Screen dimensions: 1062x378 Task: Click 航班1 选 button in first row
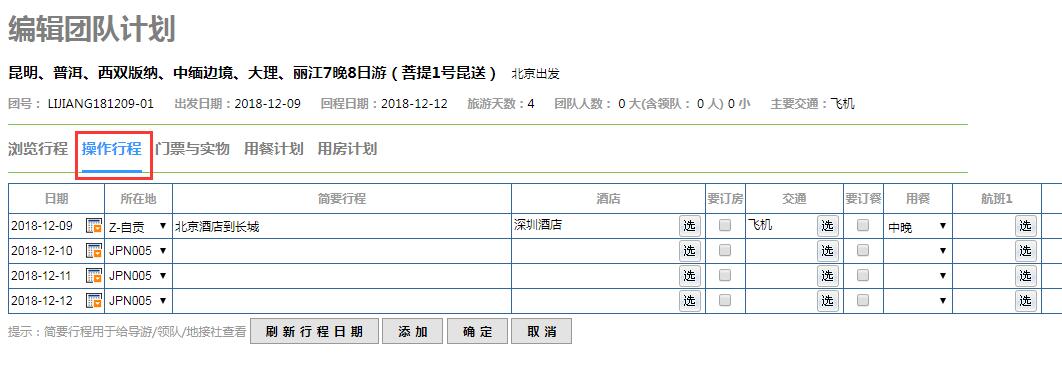(1025, 226)
